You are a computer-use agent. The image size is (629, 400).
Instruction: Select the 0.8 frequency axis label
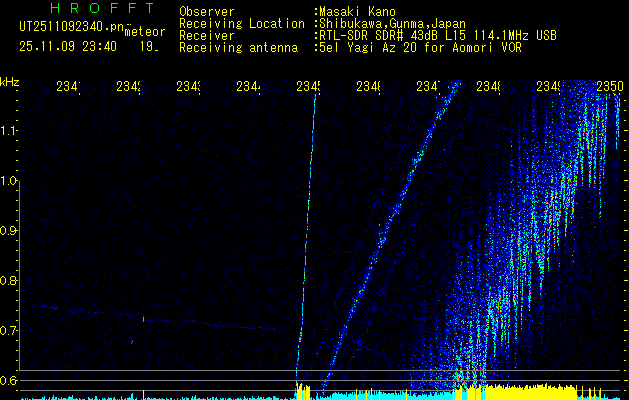[x=10, y=281]
